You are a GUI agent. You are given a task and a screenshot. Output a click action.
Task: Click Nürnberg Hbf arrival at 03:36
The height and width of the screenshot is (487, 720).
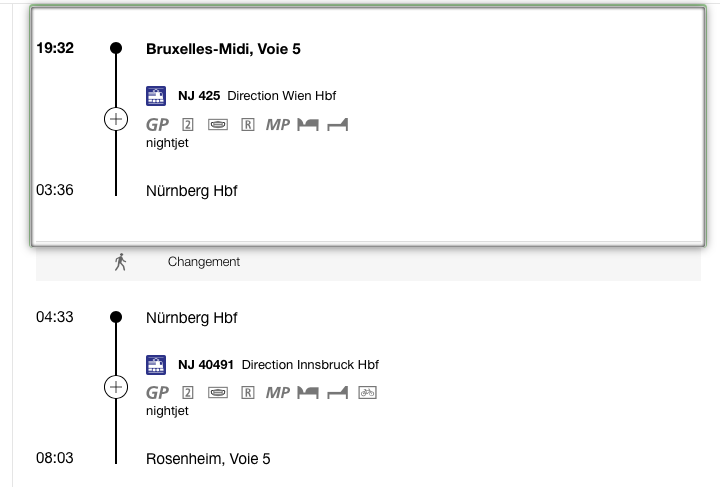(x=191, y=190)
